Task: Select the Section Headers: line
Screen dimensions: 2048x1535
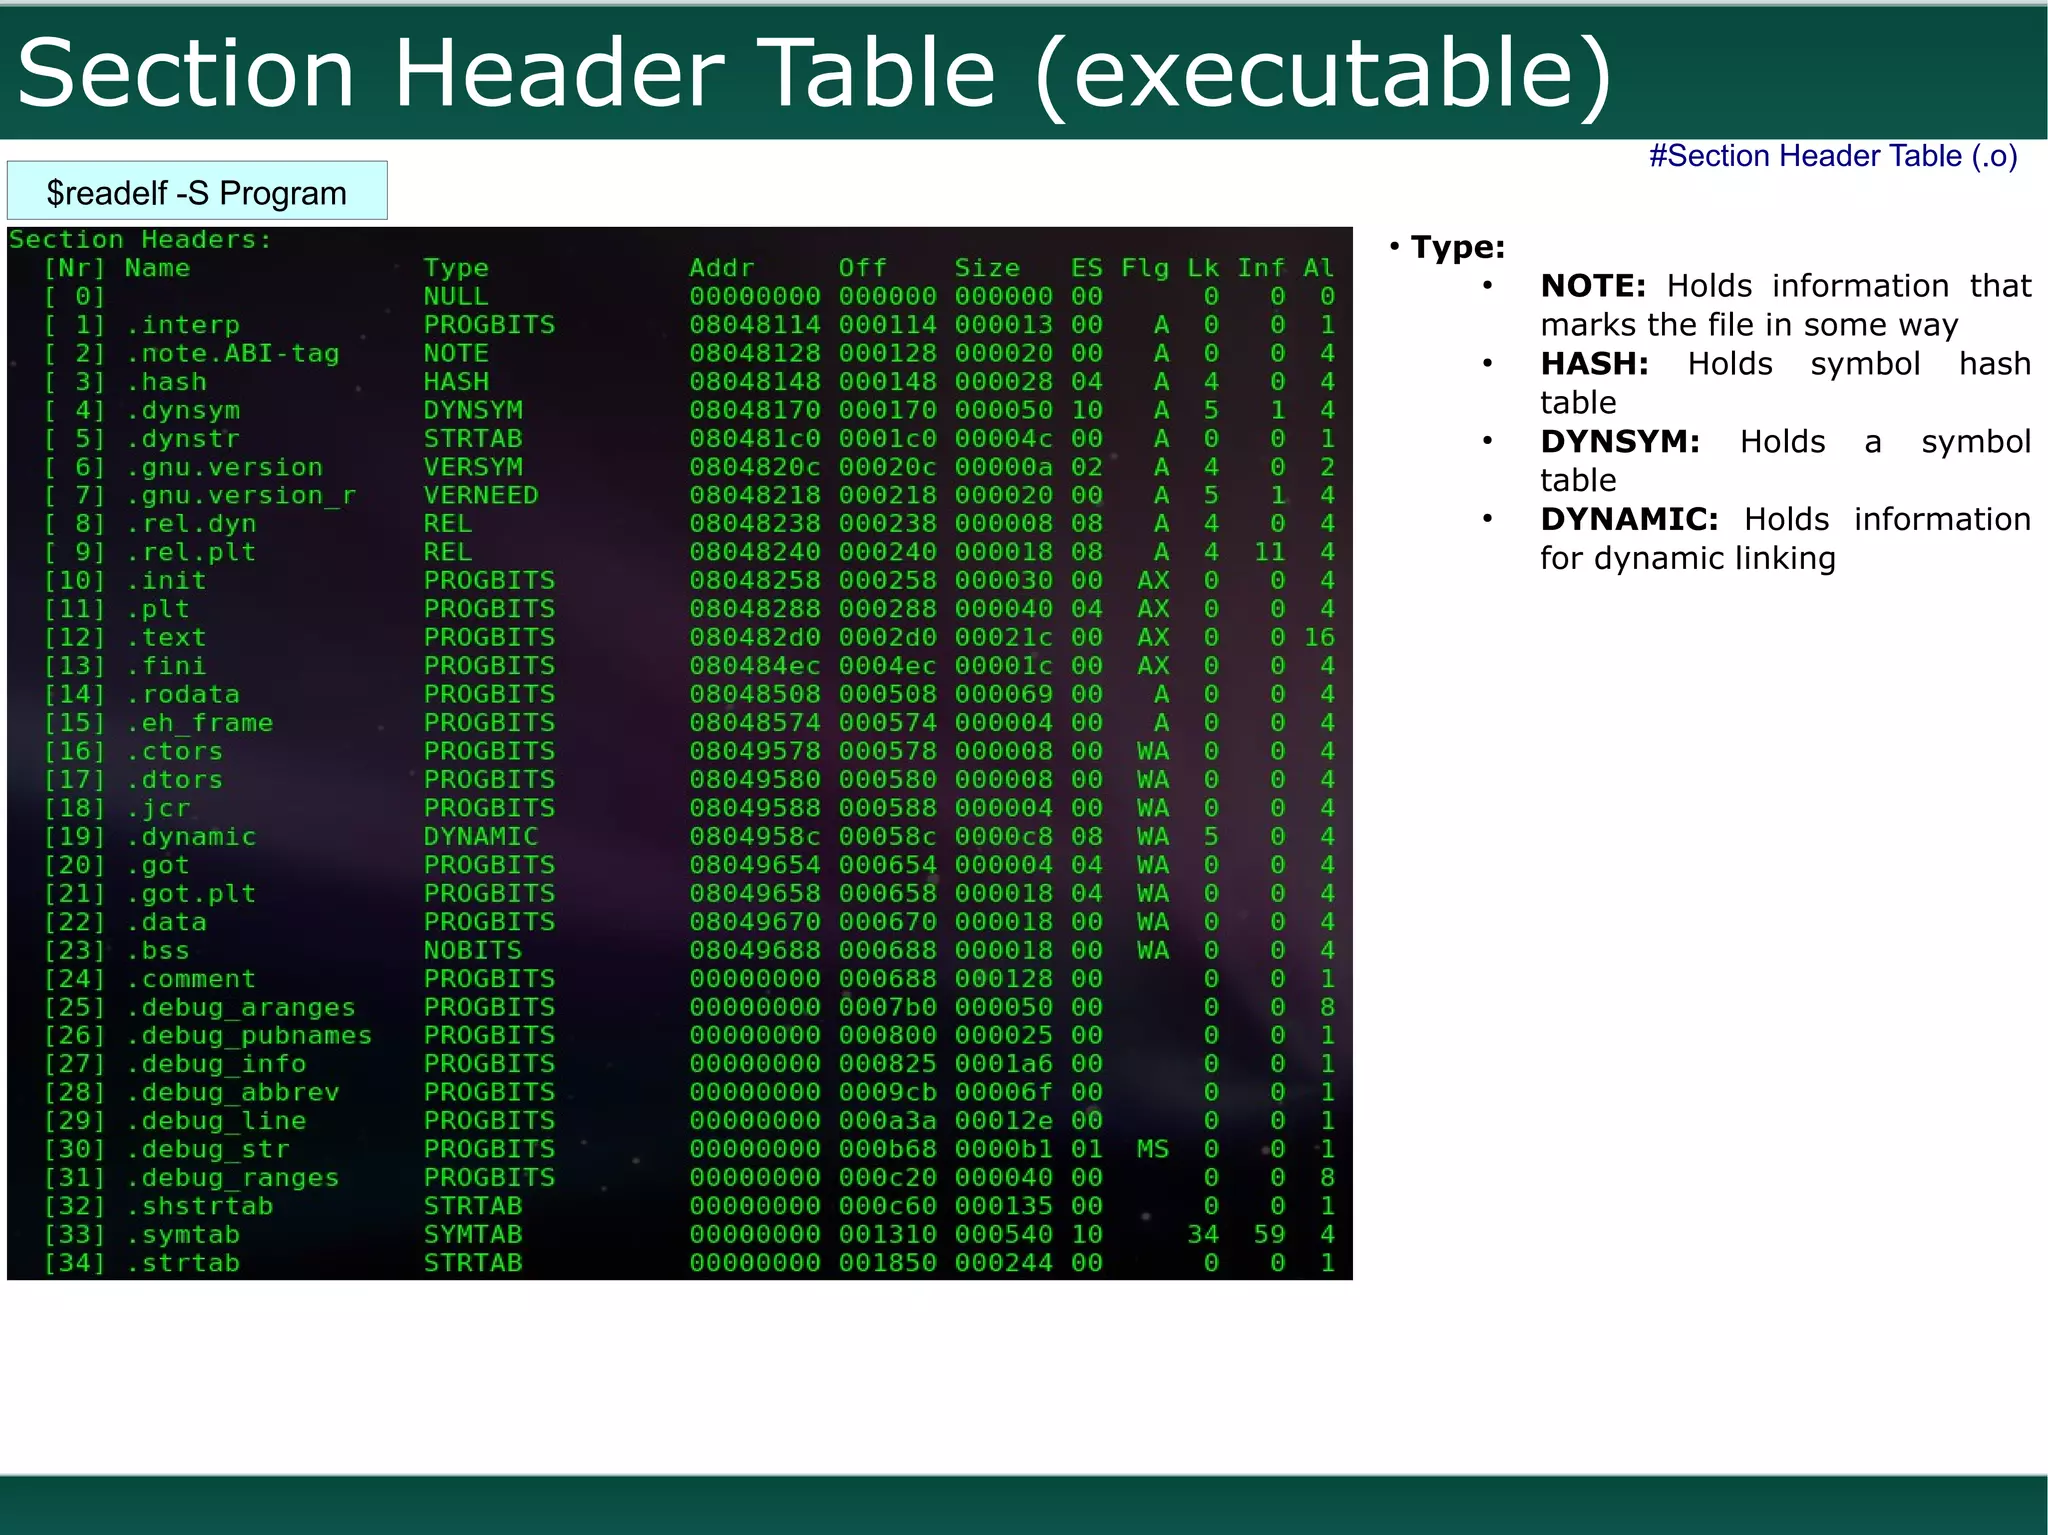Action: point(140,240)
